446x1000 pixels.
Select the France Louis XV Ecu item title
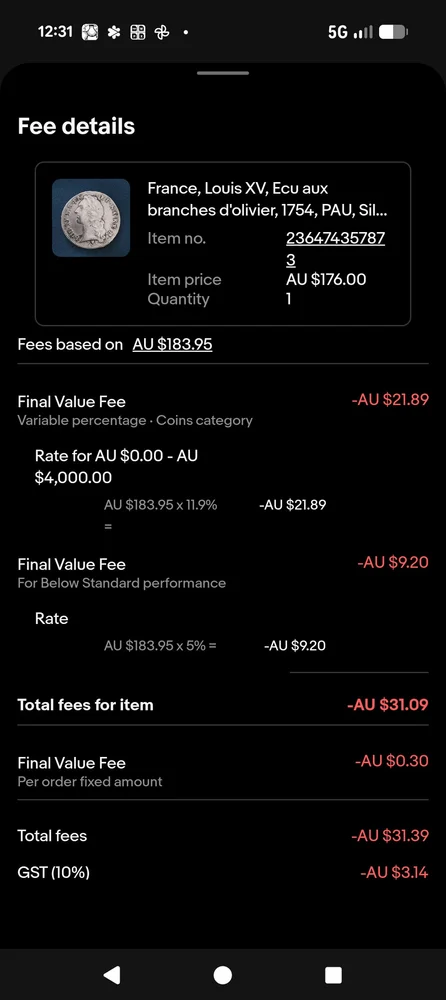coord(267,199)
